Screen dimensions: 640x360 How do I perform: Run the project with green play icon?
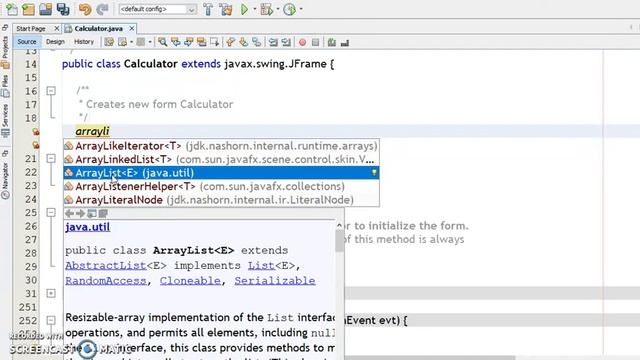[x=244, y=9]
